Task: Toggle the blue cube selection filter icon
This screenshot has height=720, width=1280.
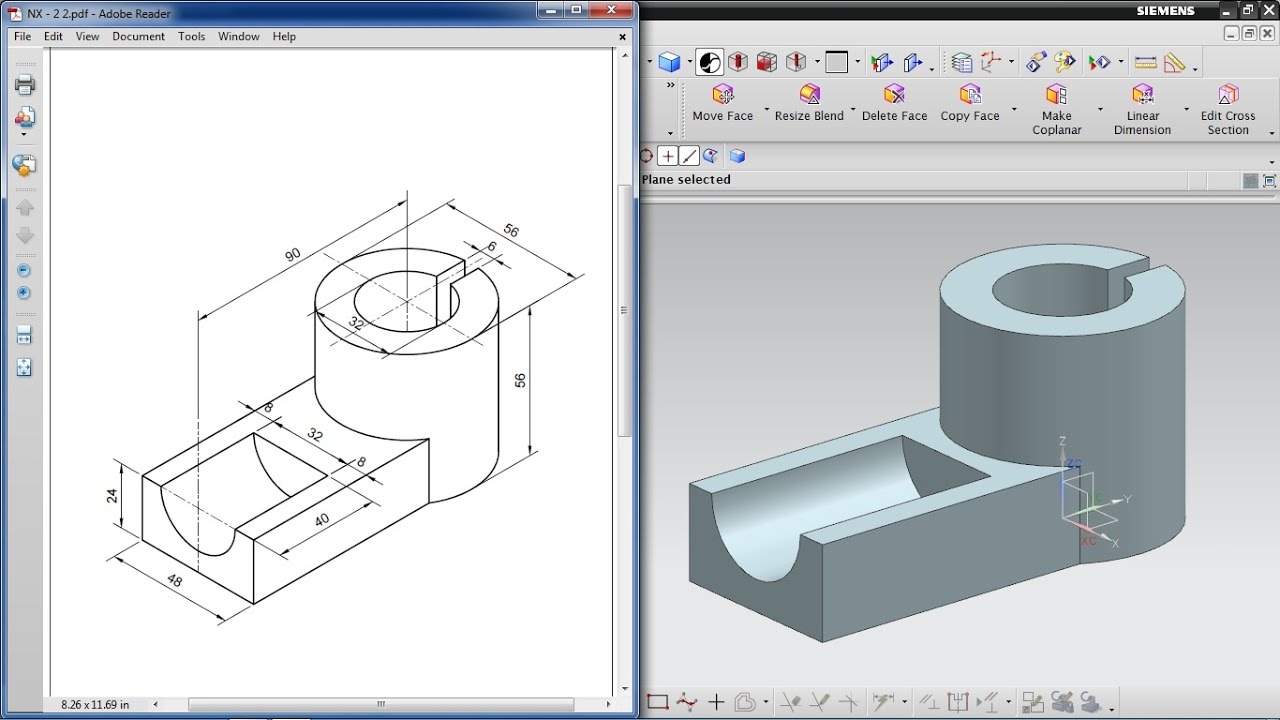Action: point(737,156)
